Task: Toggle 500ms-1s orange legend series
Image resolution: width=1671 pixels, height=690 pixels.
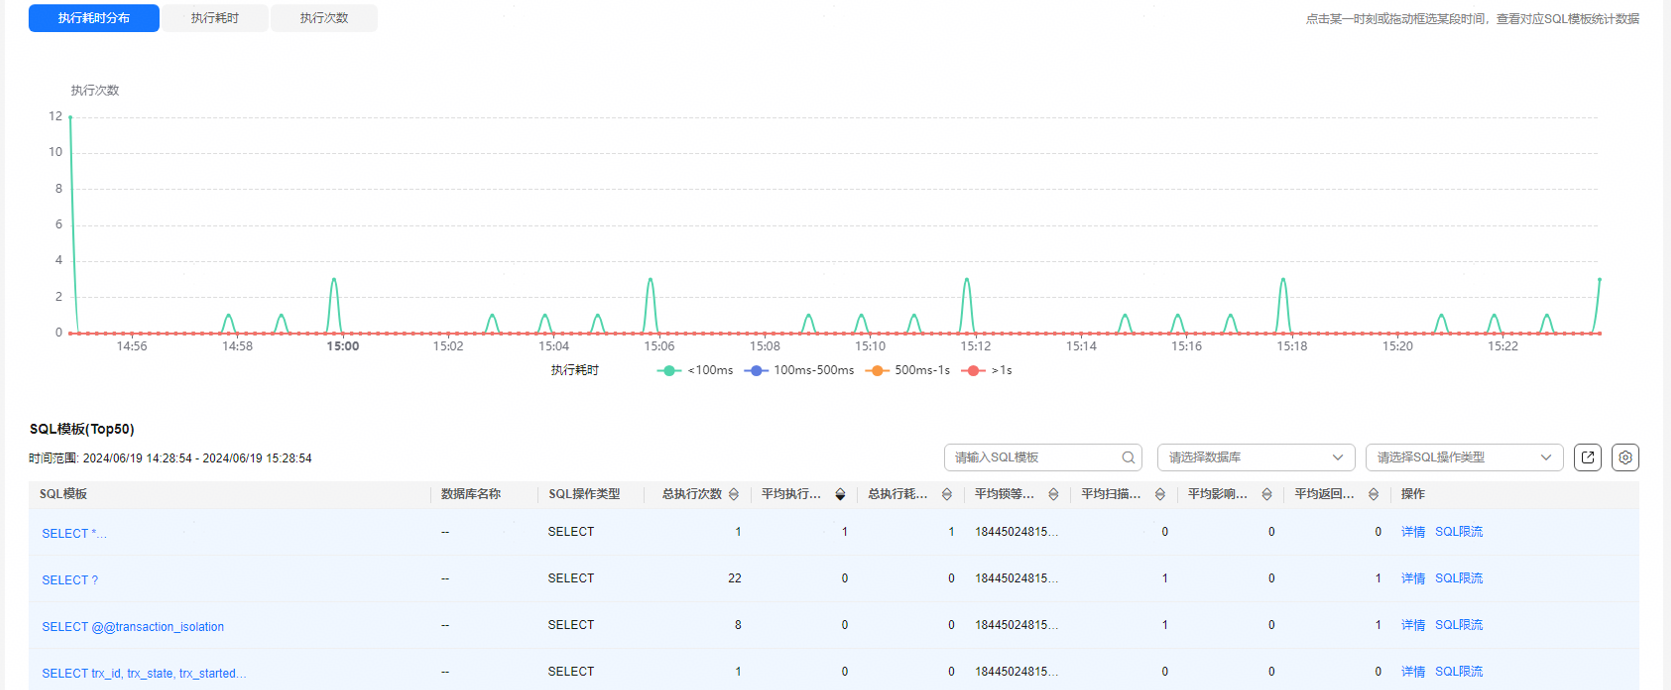Action: click(908, 370)
